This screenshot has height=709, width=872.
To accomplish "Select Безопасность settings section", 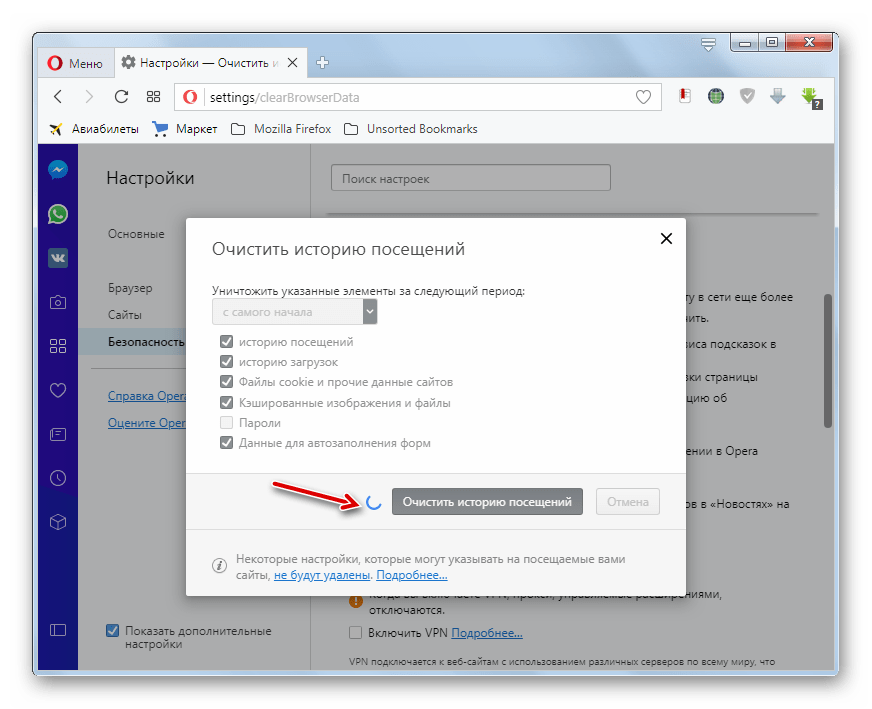I will coord(146,342).
